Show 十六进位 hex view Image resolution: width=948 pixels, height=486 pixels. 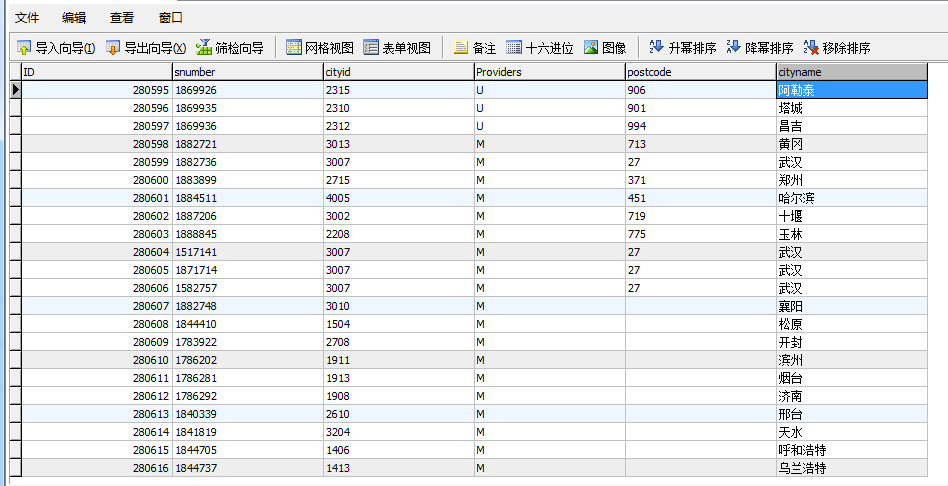pyautogui.click(x=540, y=48)
